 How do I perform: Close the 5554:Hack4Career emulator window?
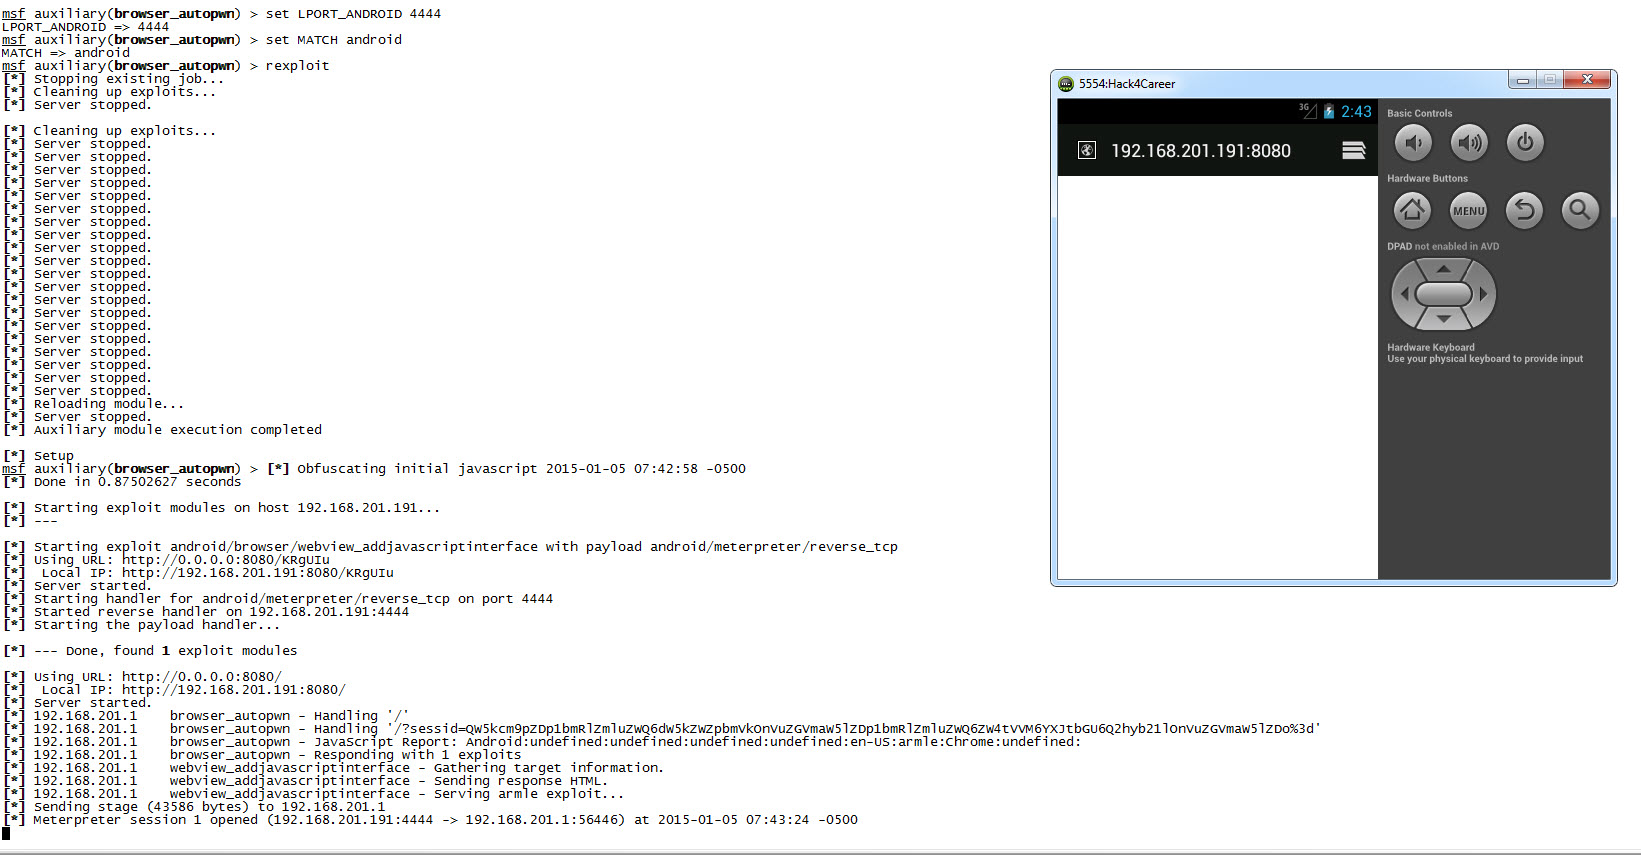pos(1587,80)
